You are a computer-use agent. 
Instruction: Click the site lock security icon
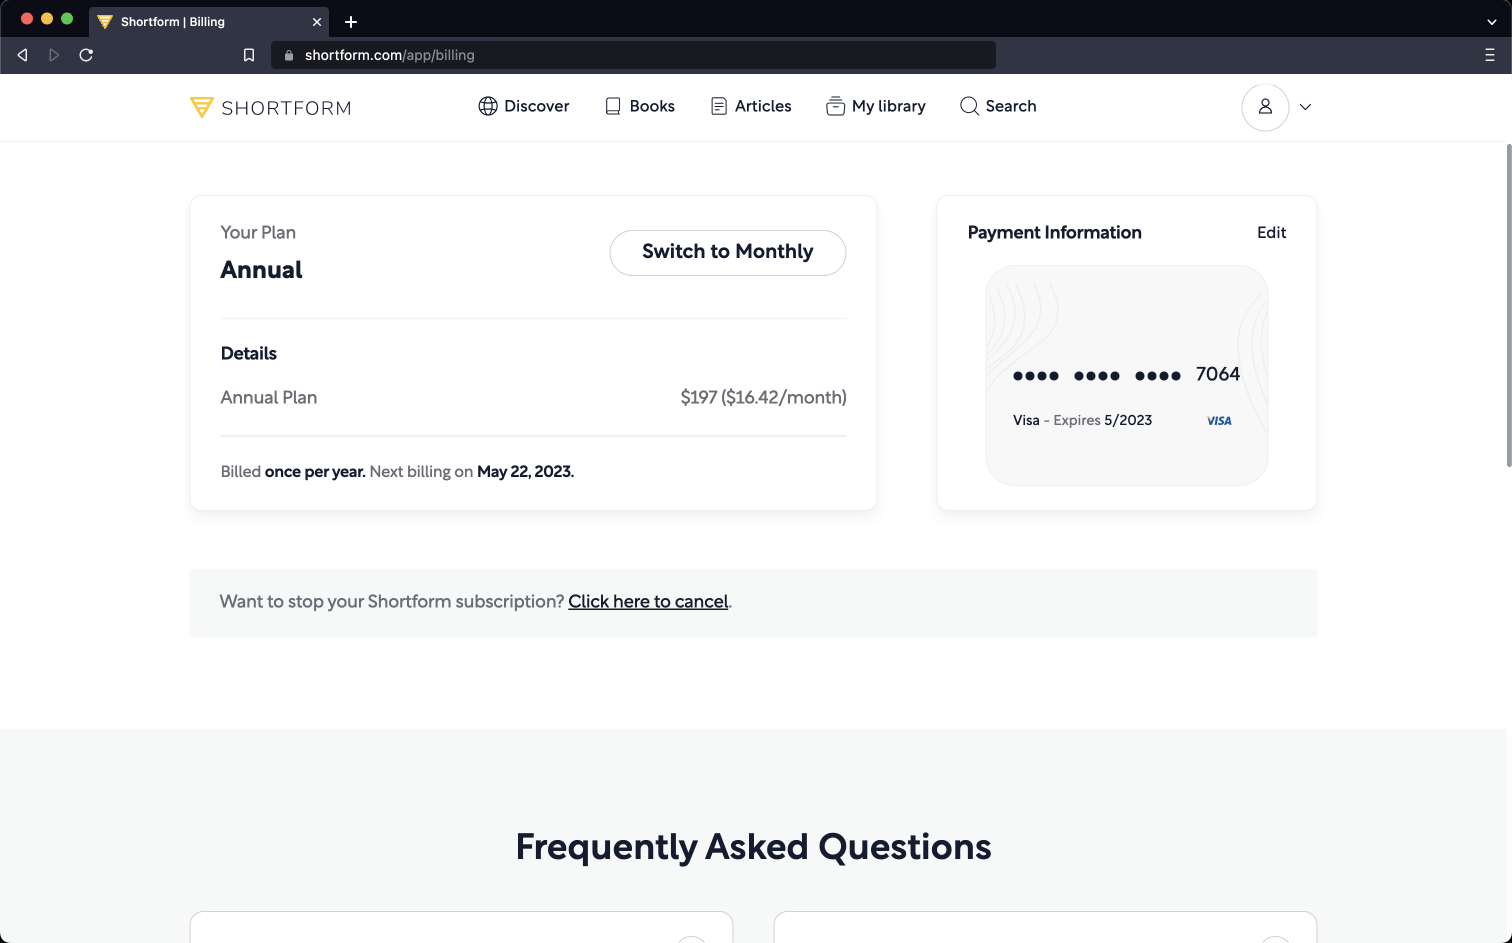[x=289, y=55]
